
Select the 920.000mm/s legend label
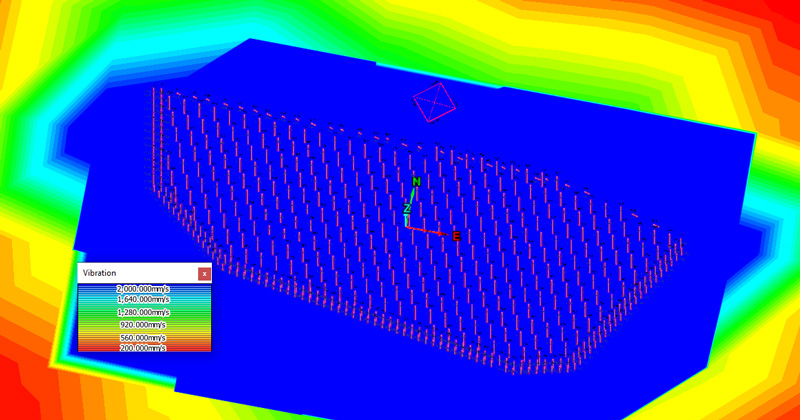143,325
